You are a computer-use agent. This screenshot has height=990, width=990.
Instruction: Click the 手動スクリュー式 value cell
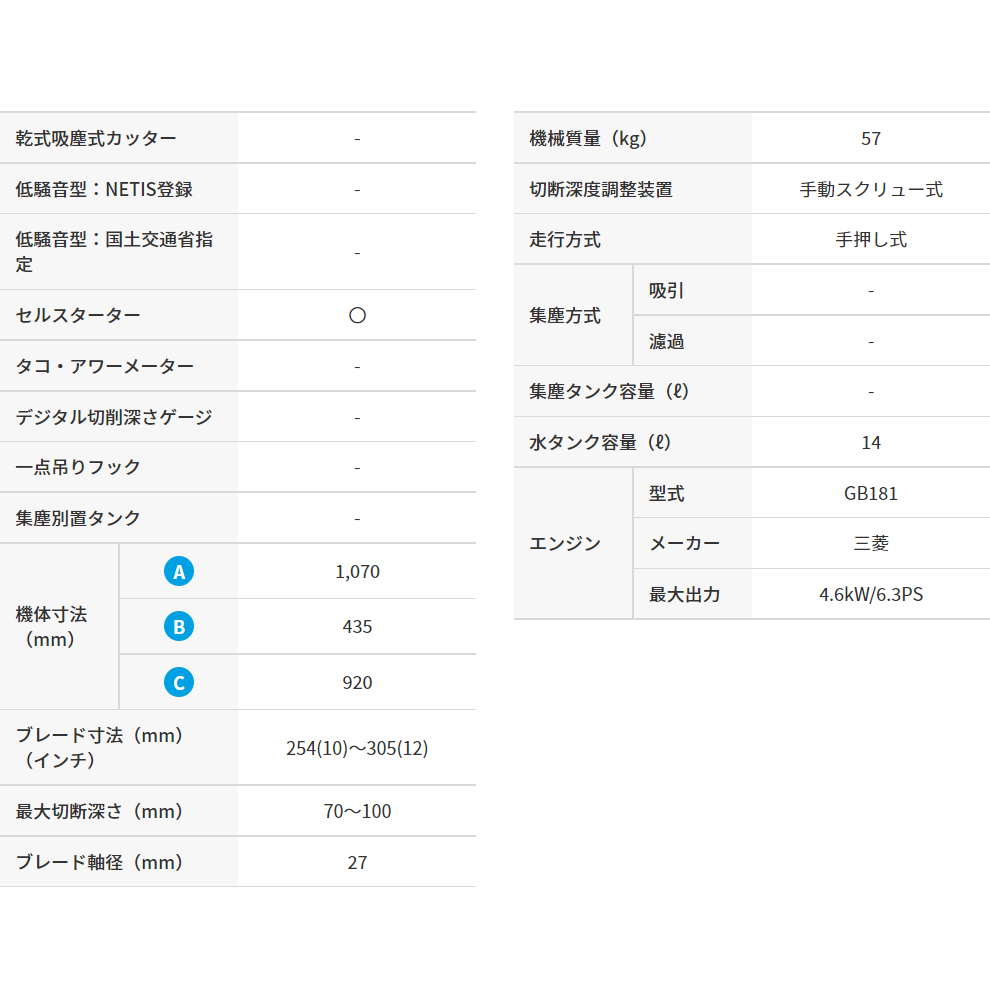pyautogui.click(x=870, y=189)
